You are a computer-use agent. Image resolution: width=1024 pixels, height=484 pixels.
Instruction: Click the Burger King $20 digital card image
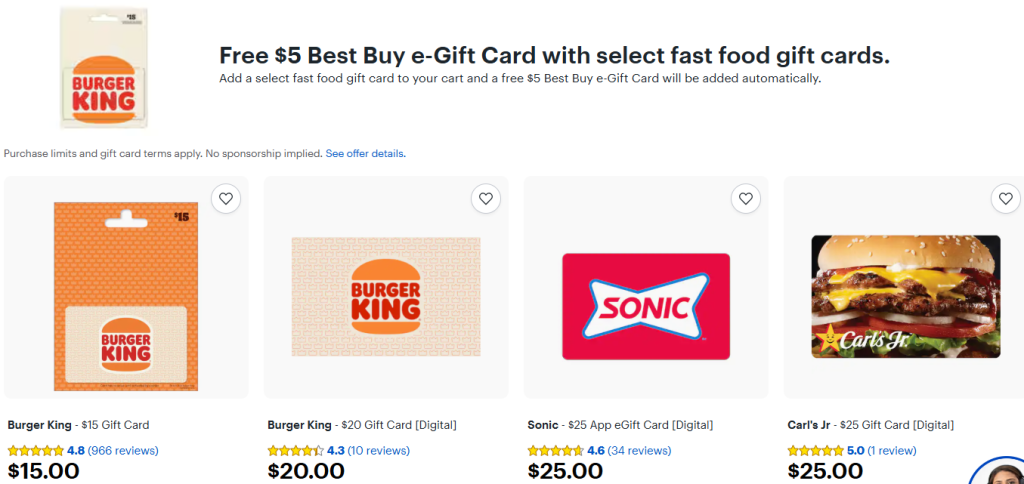coord(386,296)
